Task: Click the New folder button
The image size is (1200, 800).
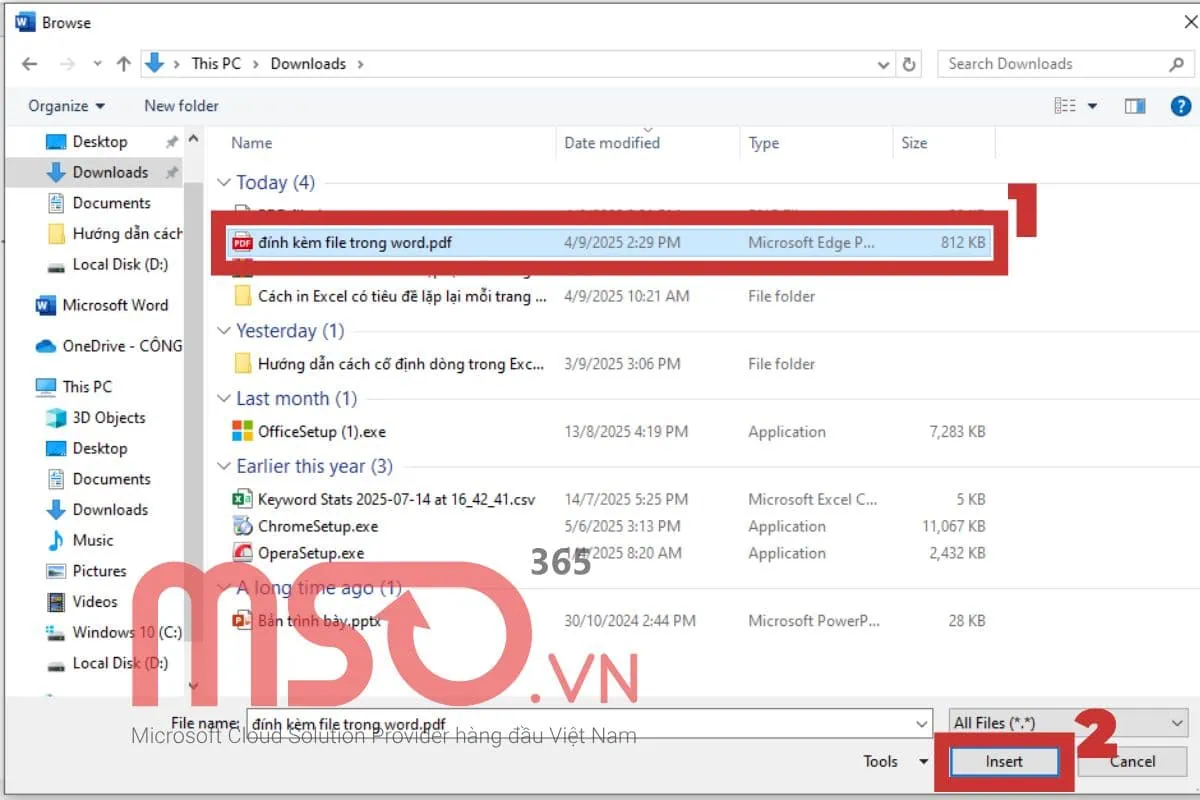Action: (x=181, y=105)
